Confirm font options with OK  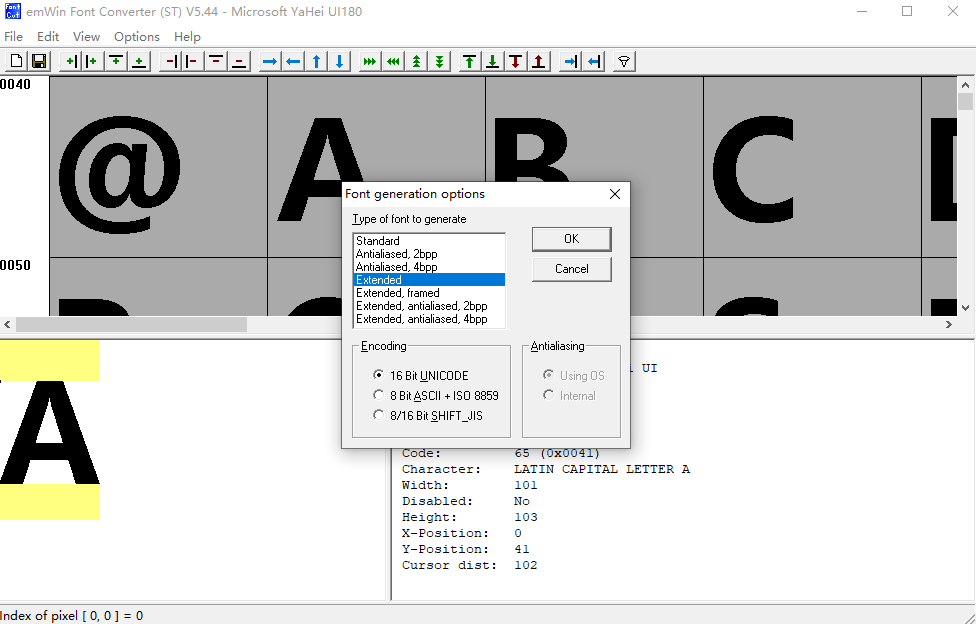pyautogui.click(x=571, y=239)
